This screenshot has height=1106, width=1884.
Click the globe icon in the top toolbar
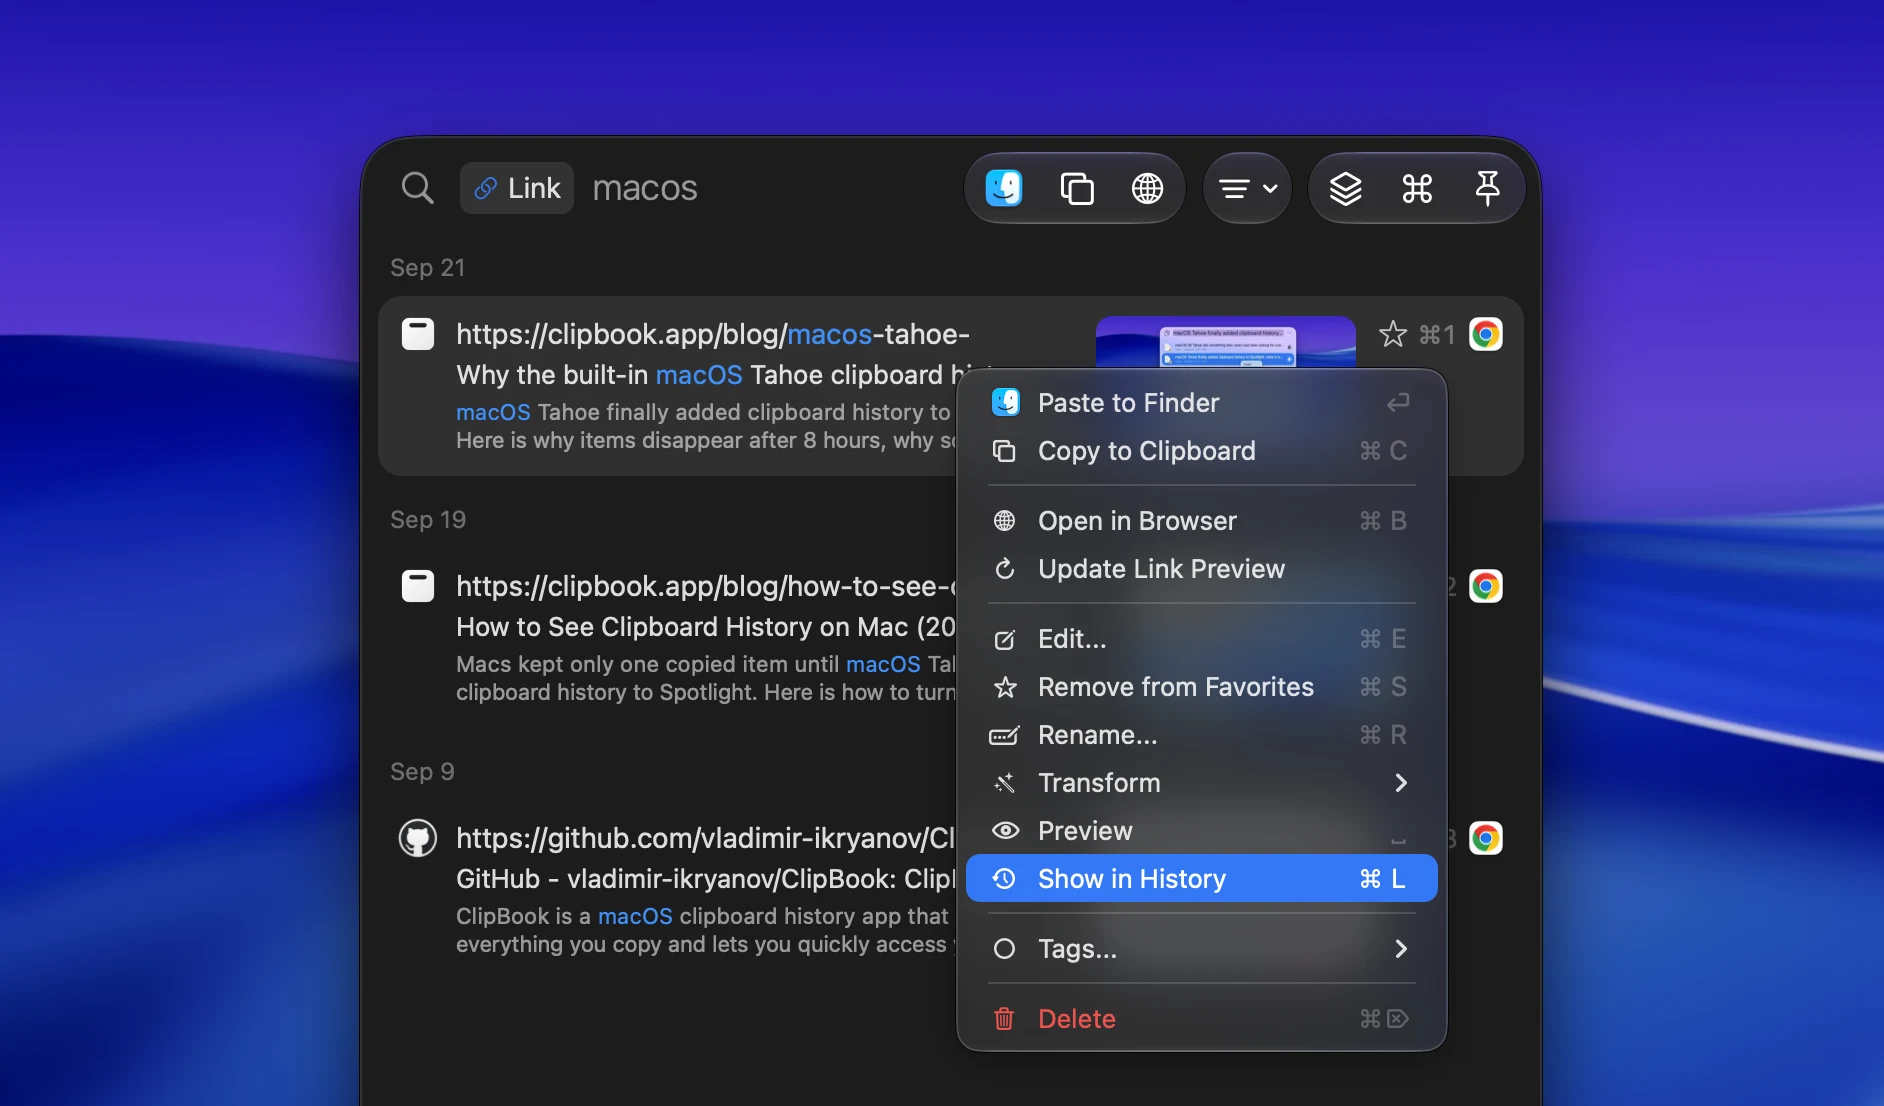point(1147,188)
